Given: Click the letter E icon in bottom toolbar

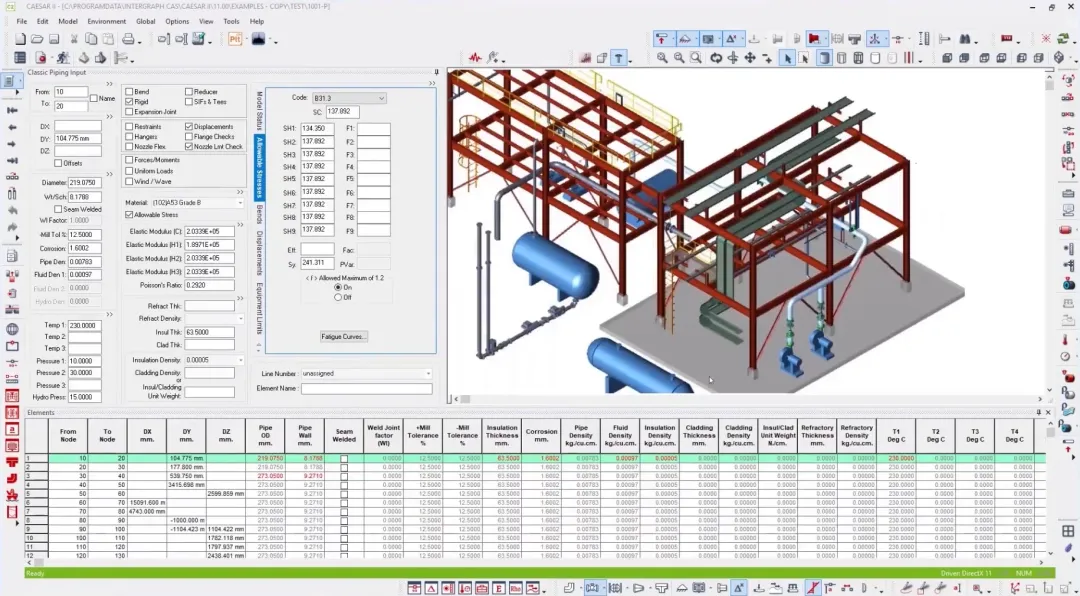Looking at the screenshot, I should (x=499, y=588).
